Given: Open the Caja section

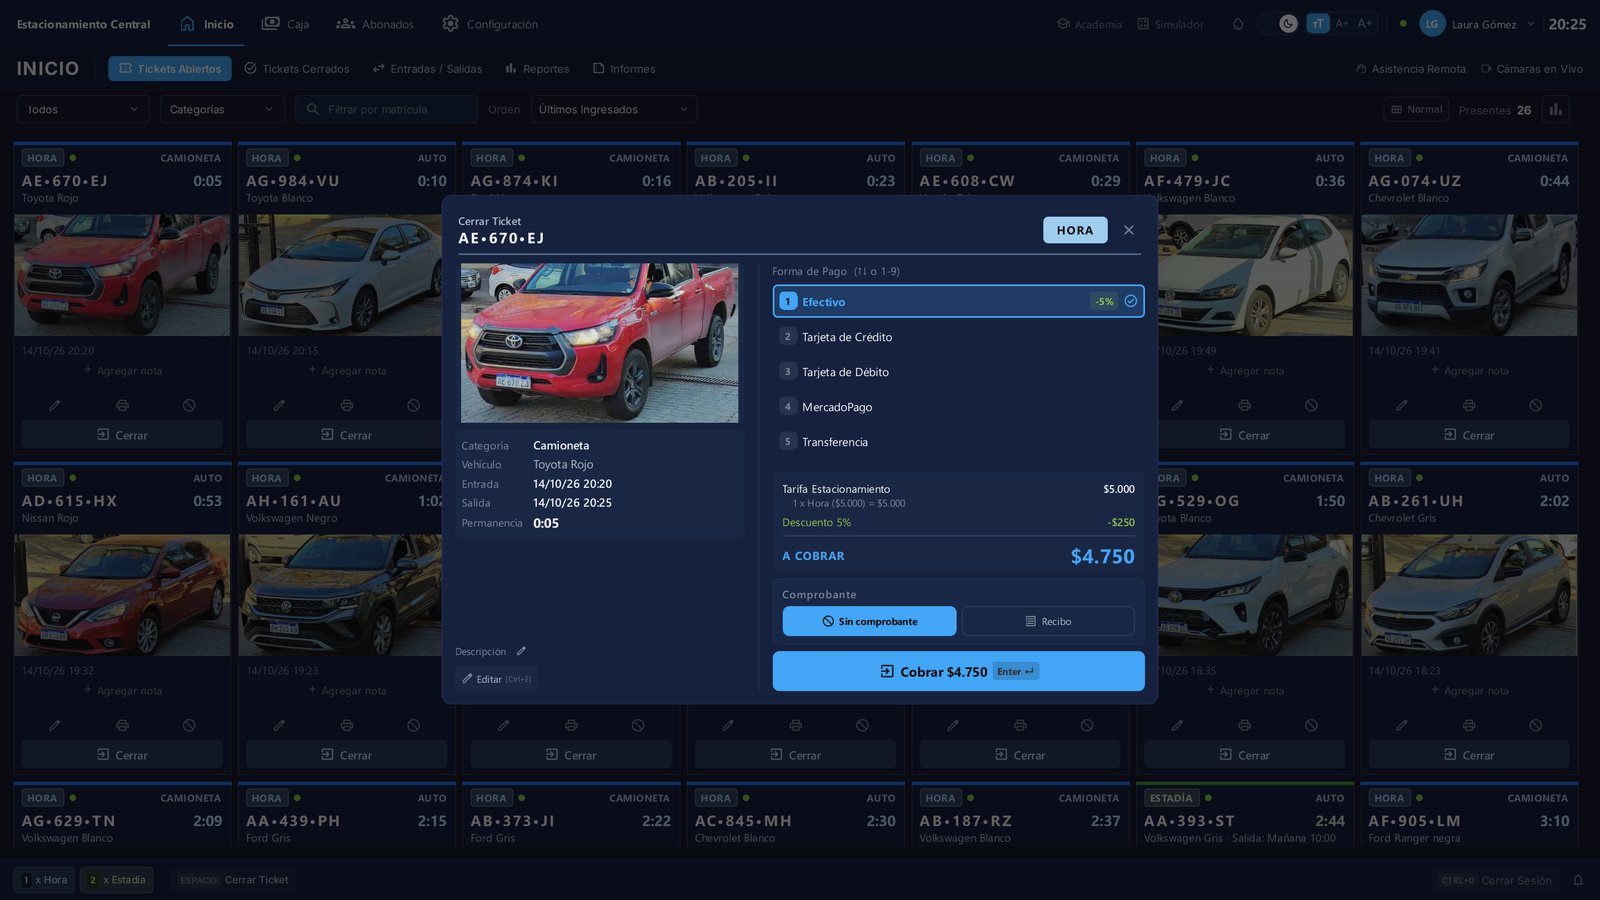Looking at the screenshot, I should pyautogui.click(x=285, y=24).
